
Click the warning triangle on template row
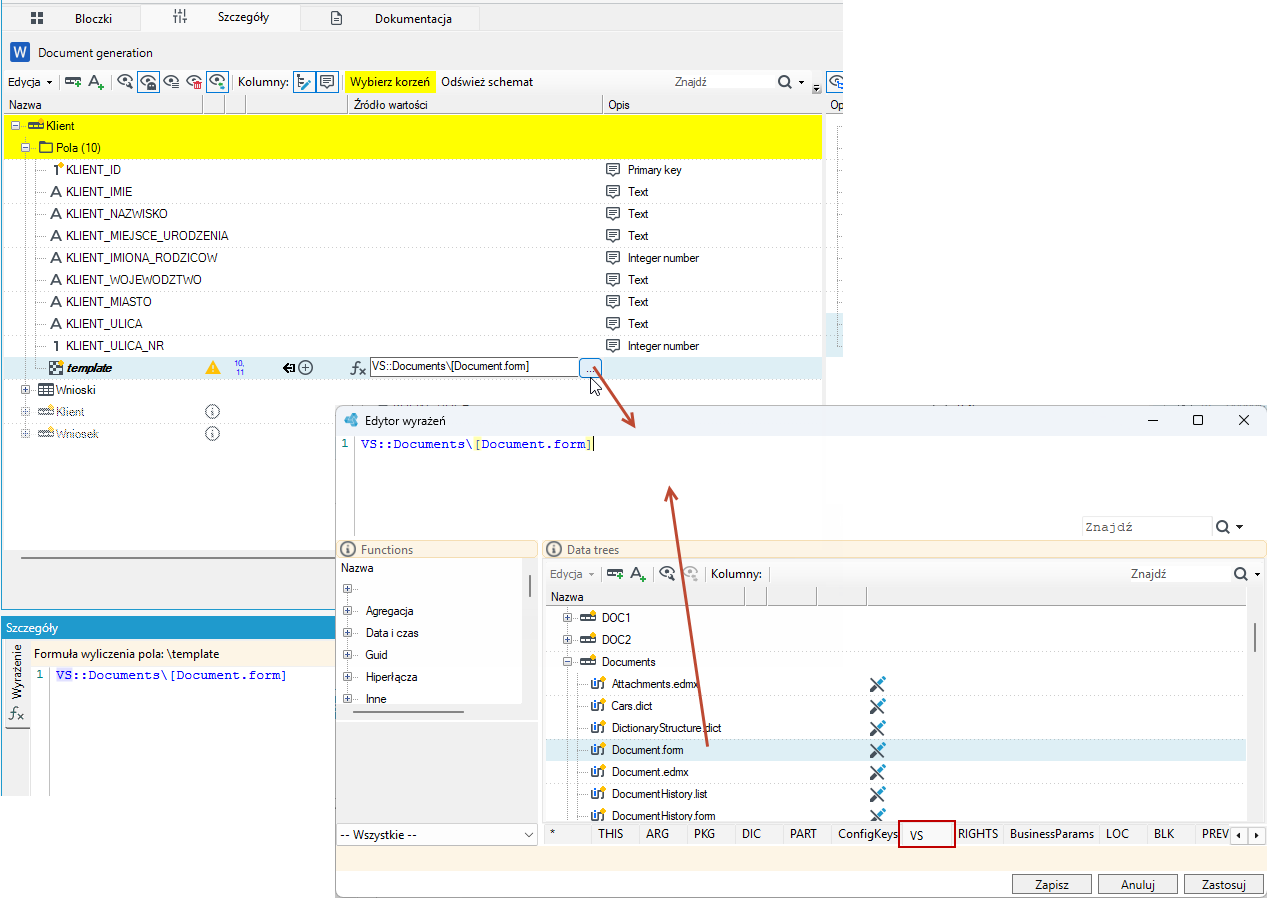tap(213, 367)
